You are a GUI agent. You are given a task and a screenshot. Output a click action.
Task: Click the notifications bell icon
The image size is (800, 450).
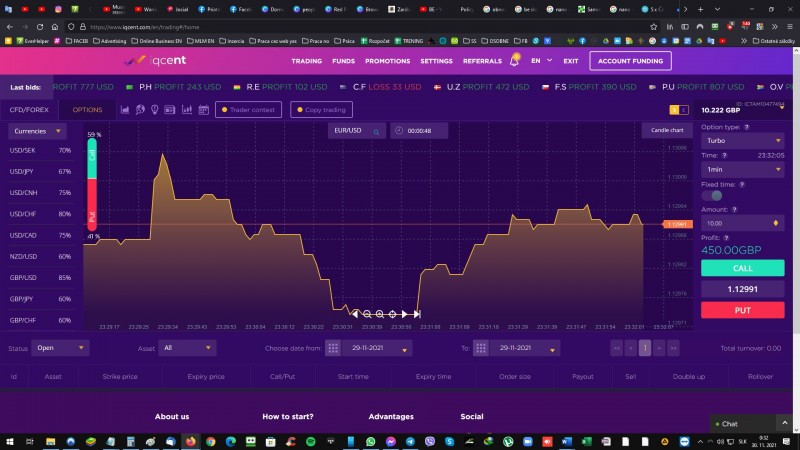tap(515, 61)
